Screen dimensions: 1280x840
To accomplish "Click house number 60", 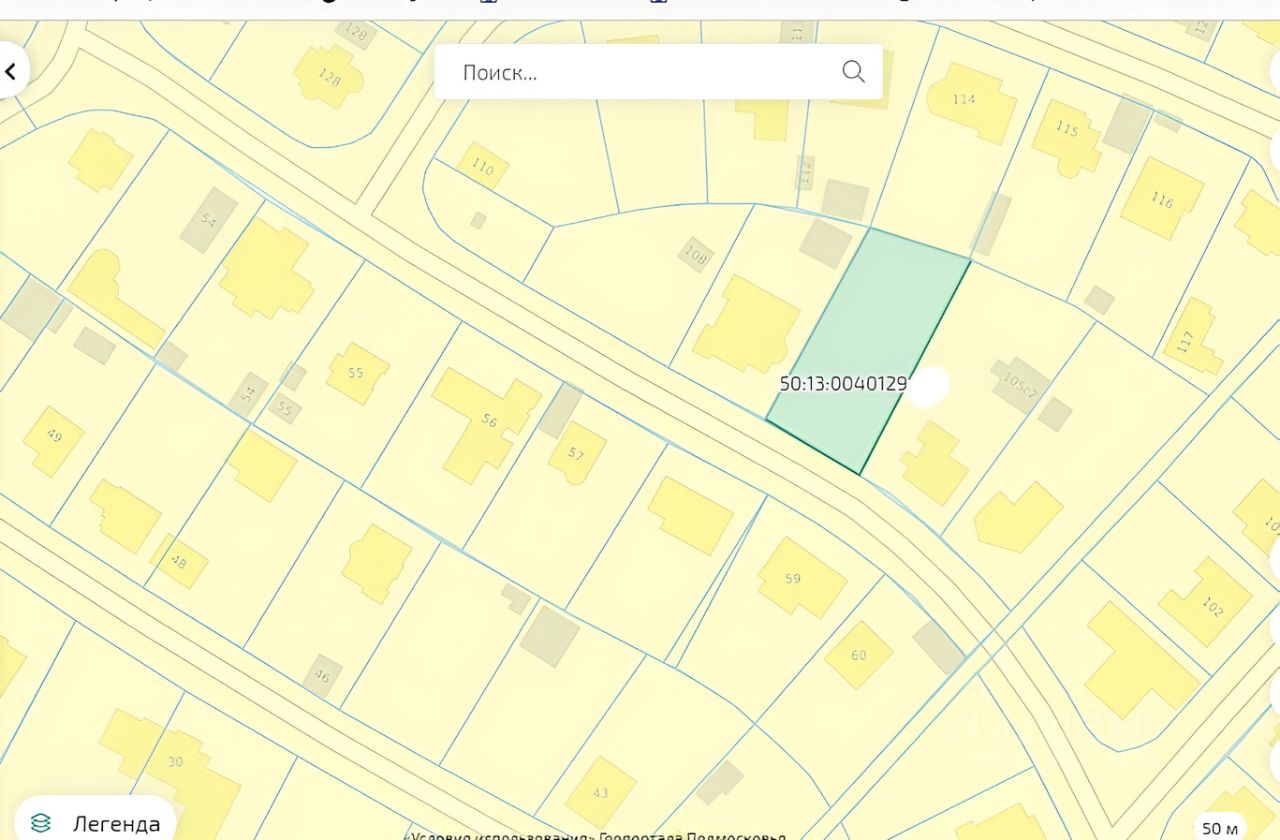I will click(858, 655).
